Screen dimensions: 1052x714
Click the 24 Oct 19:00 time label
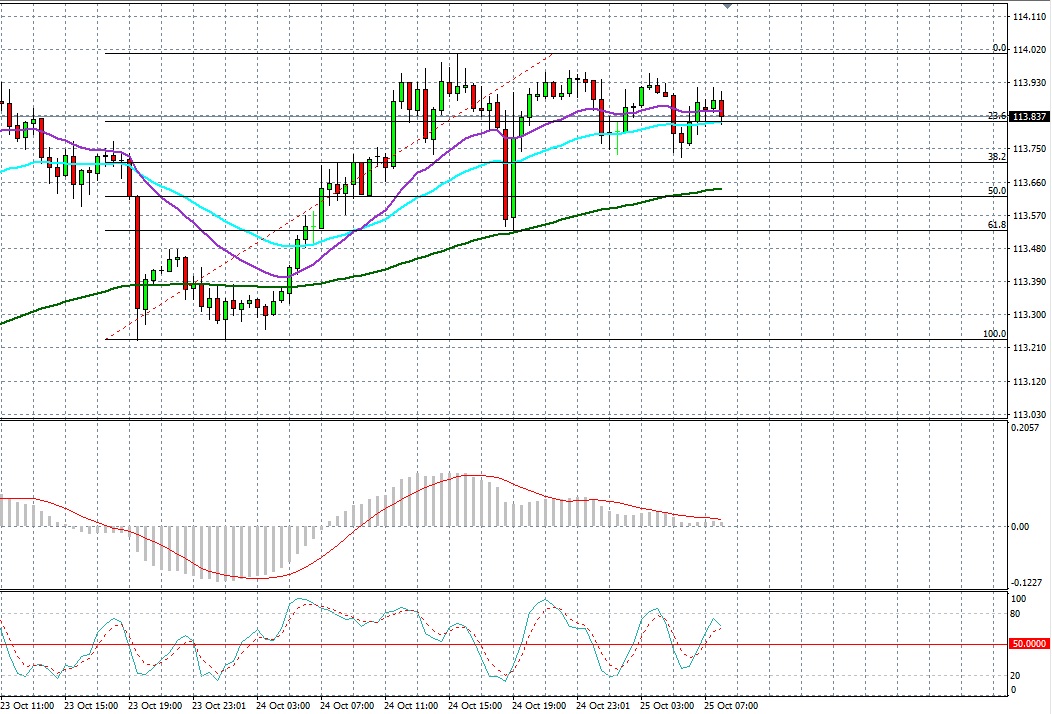pyautogui.click(x=539, y=706)
